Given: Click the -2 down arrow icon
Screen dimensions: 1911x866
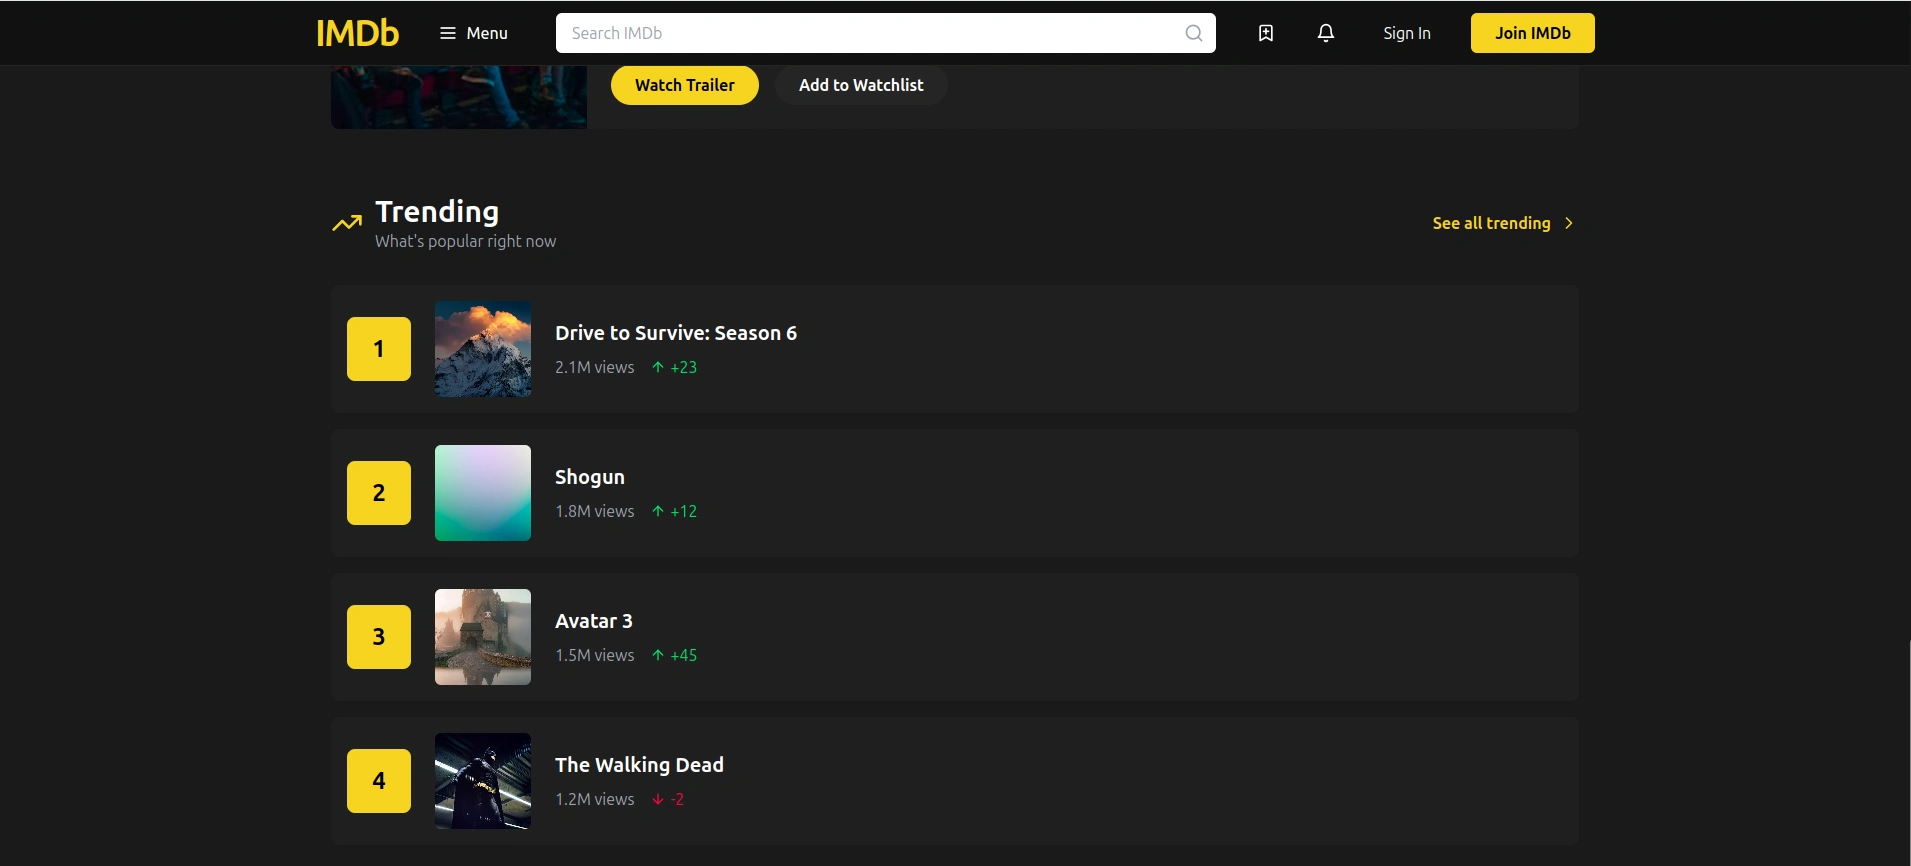Looking at the screenshot, I should [658, 799].
